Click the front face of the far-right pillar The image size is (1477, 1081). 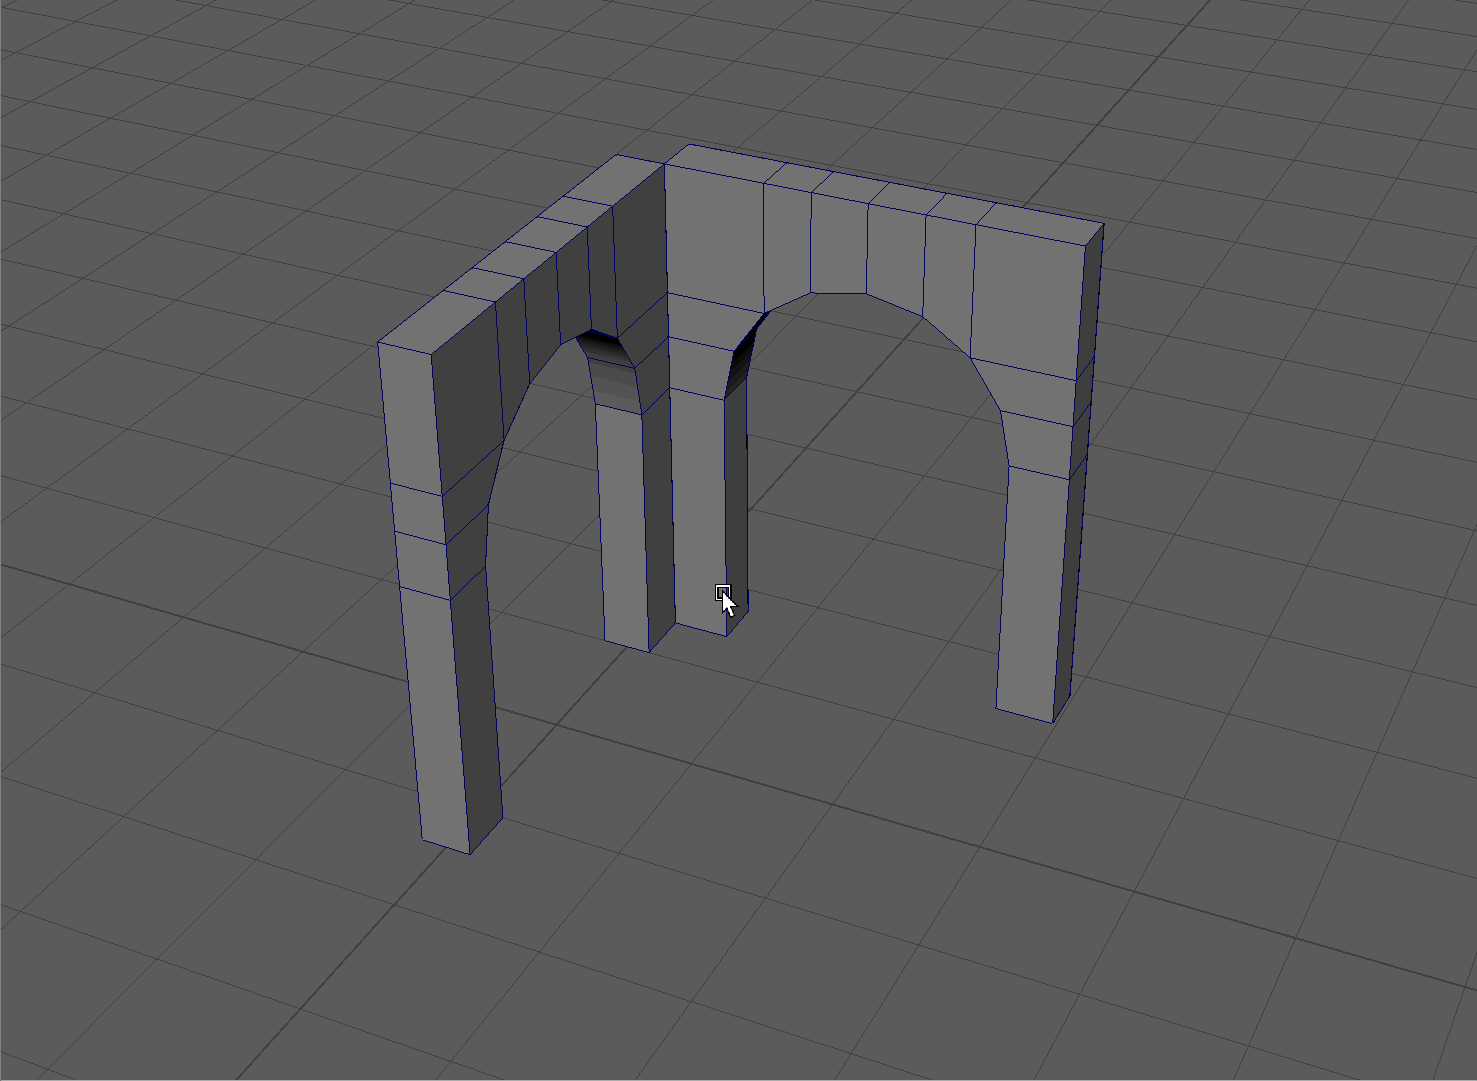click(1032, 590)
